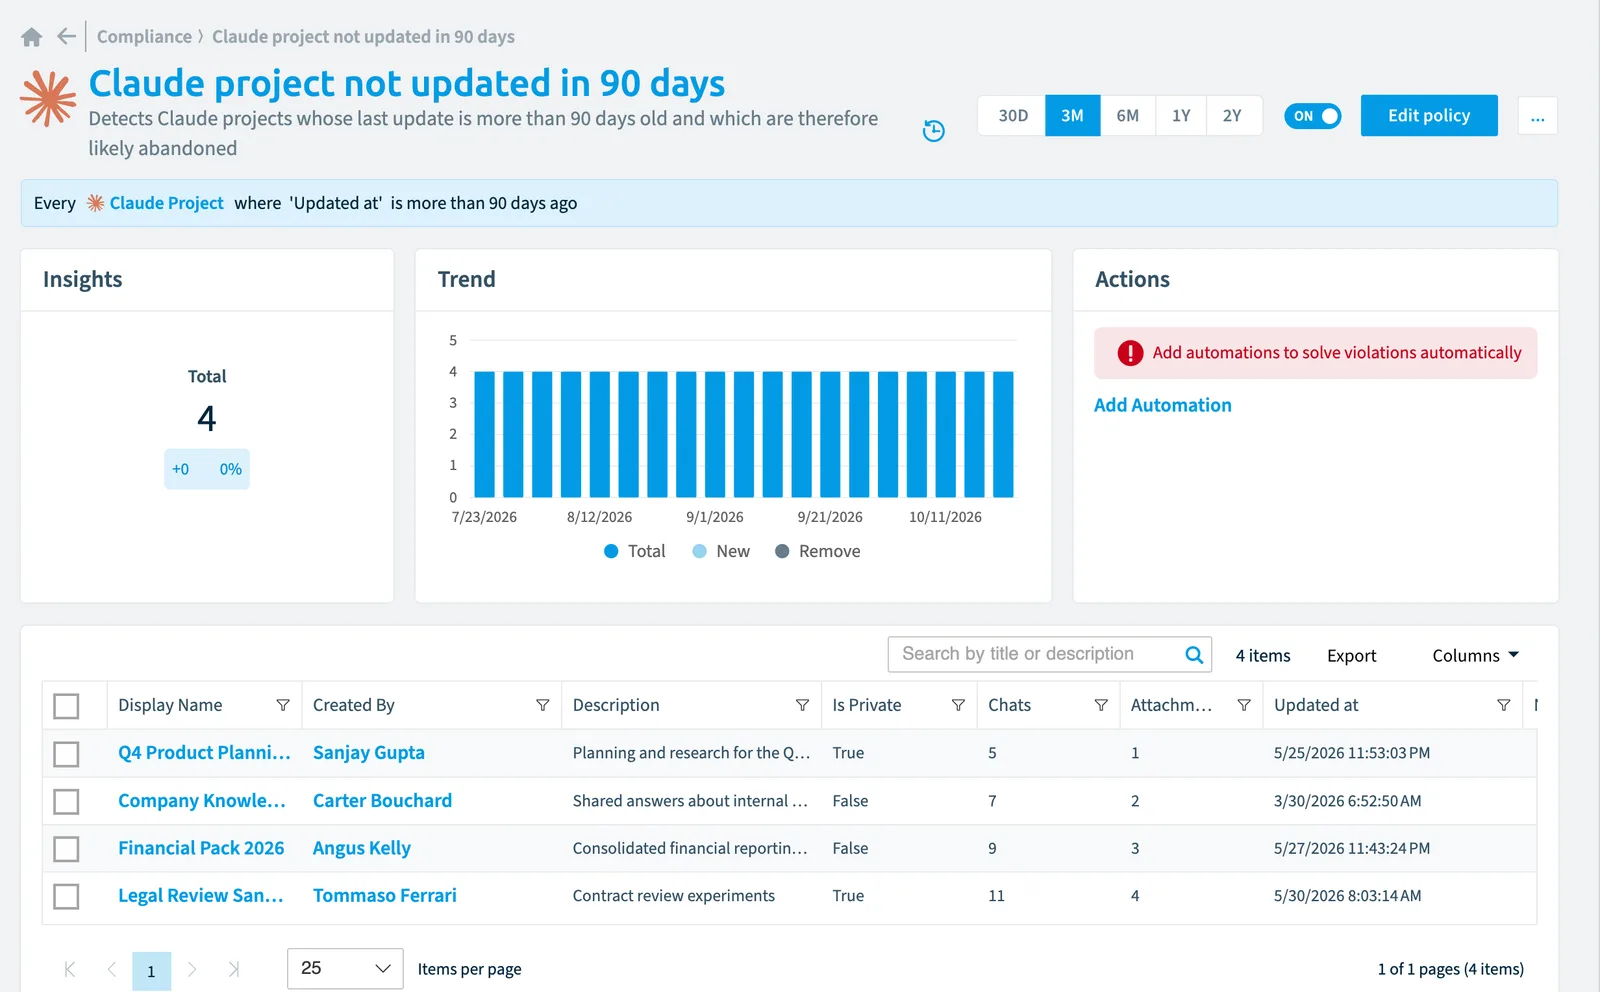
Task: Open the more options ellipsis menu
Action: tap(1537, 116)
